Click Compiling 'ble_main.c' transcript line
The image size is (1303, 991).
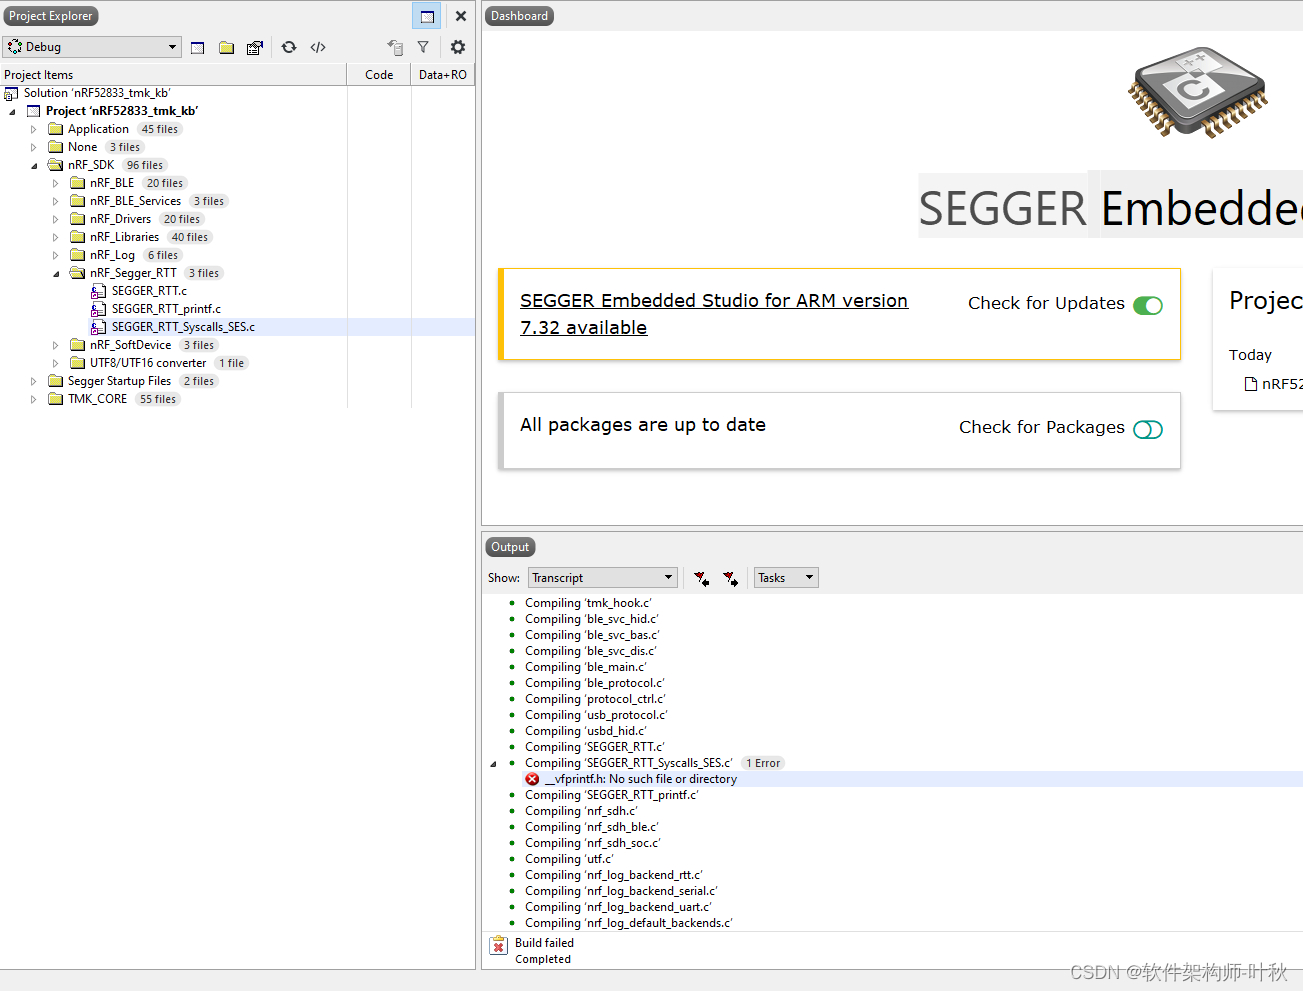coord(586,667)
